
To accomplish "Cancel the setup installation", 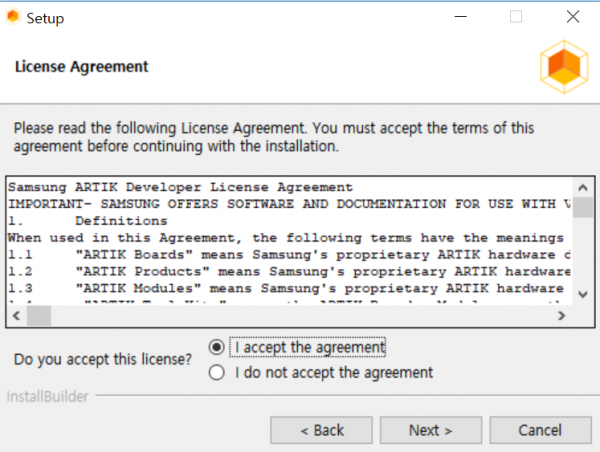I will coord(540,430).
